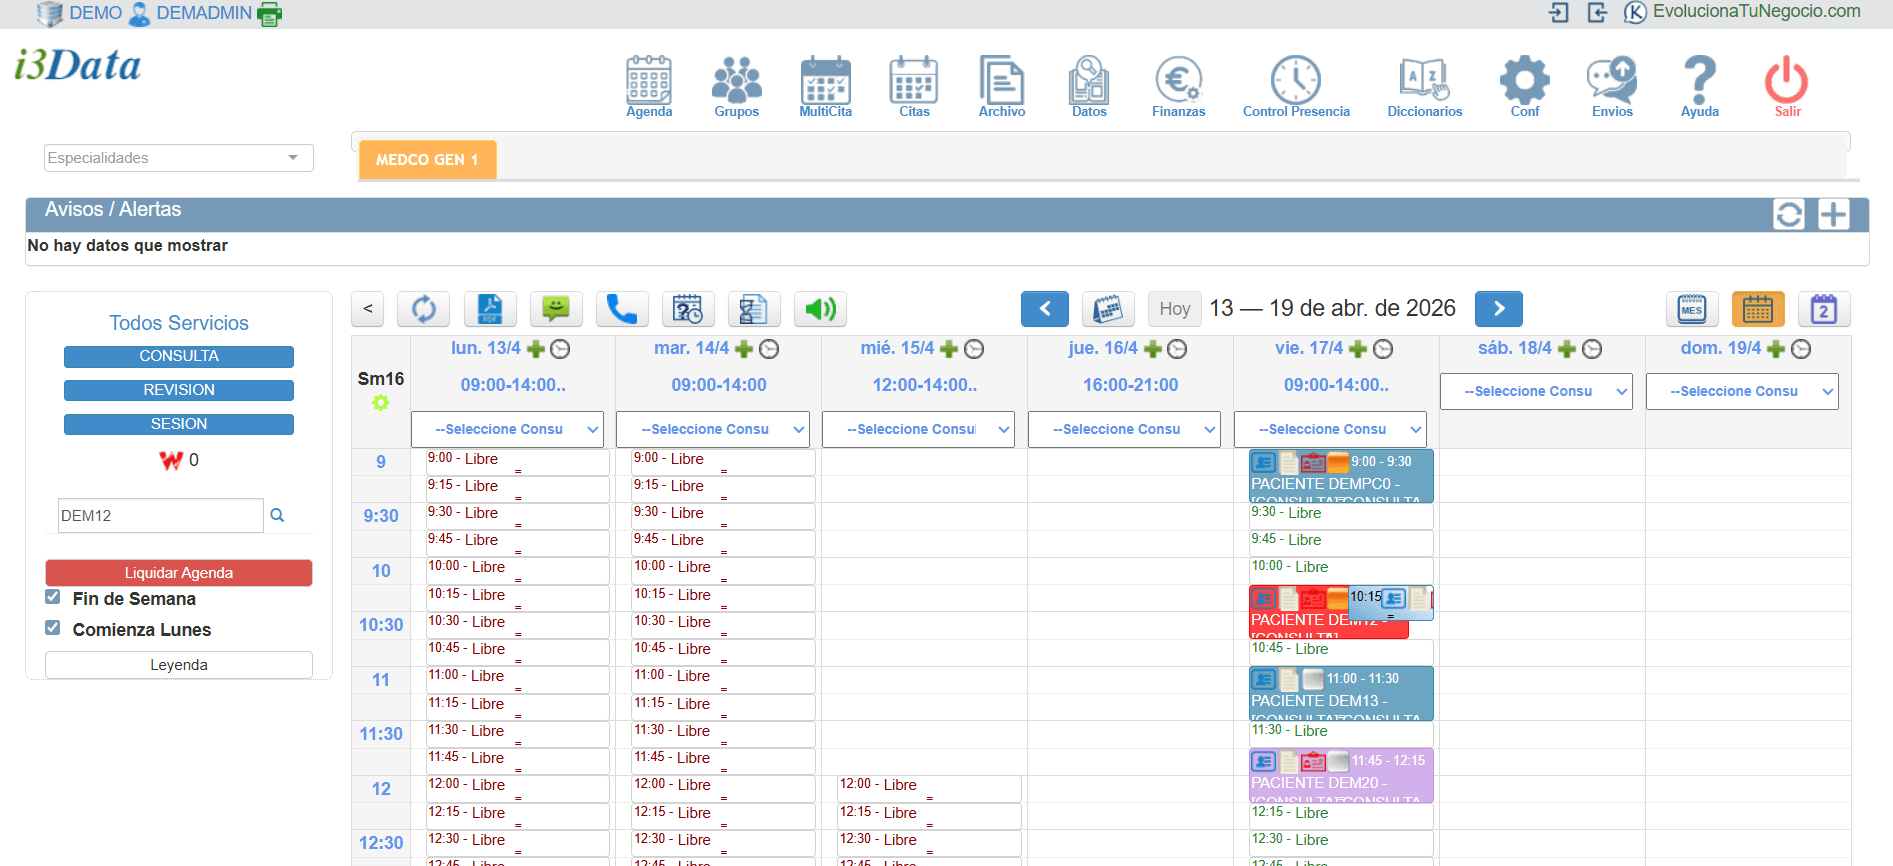Toggle the Fin de Semana checkbox
This screenshot has height=866, width=1893.
53,597
